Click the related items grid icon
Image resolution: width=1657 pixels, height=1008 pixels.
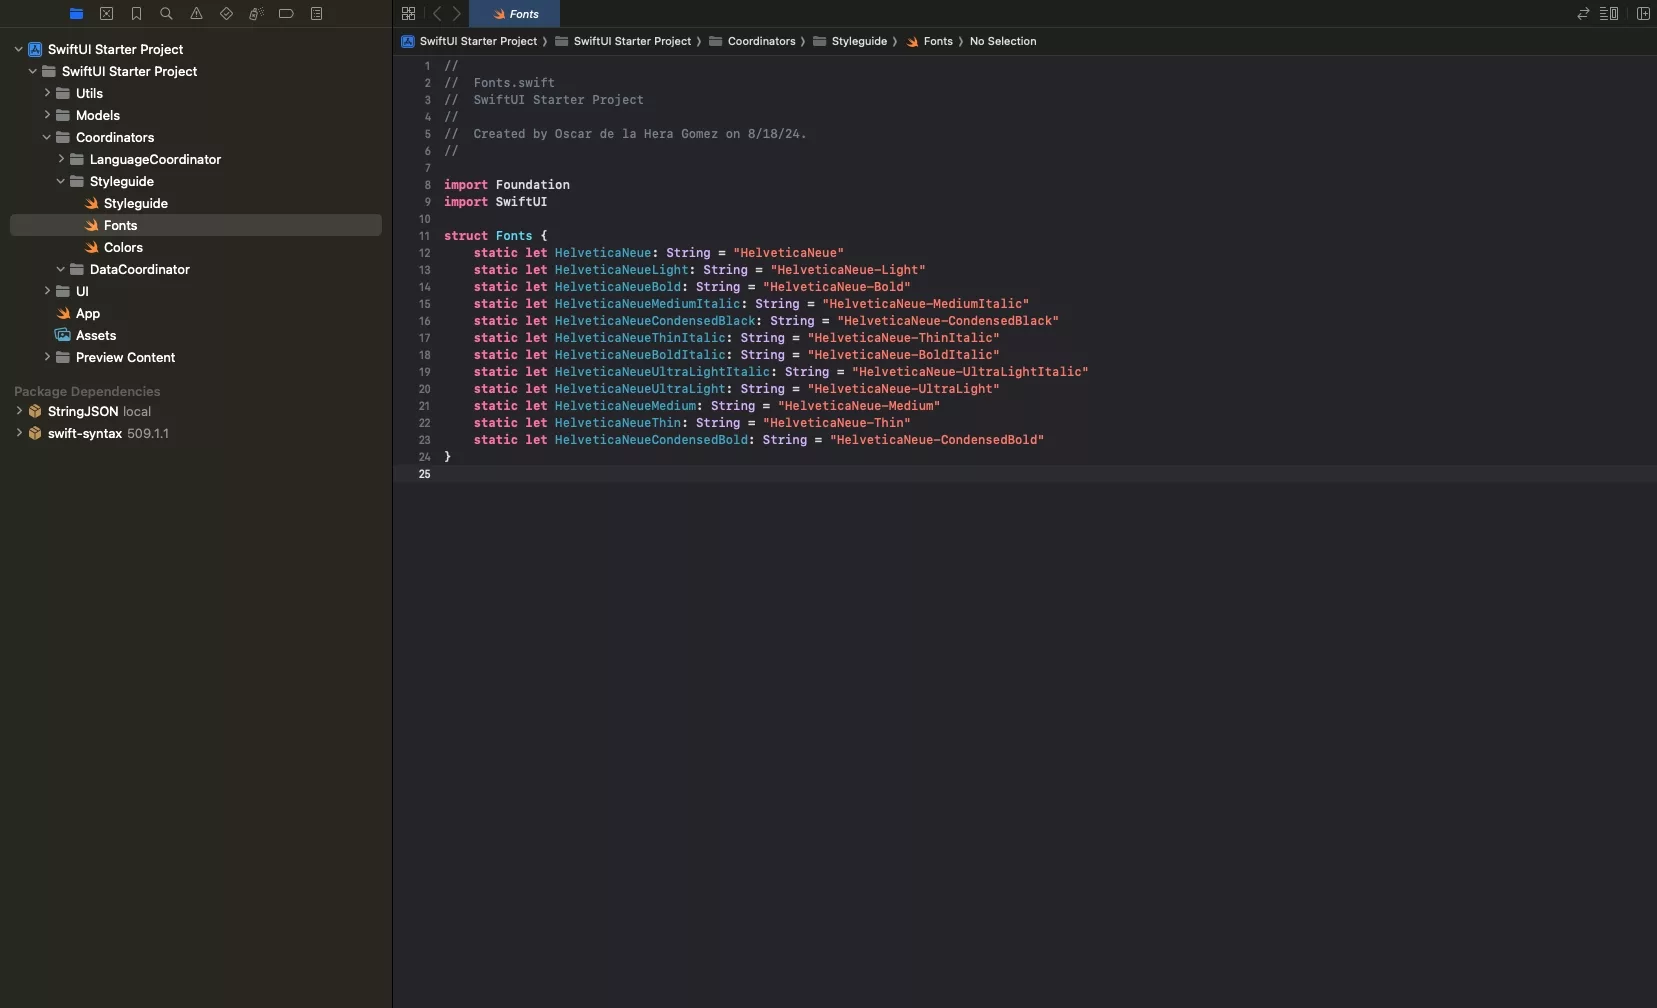coord(408,14)
